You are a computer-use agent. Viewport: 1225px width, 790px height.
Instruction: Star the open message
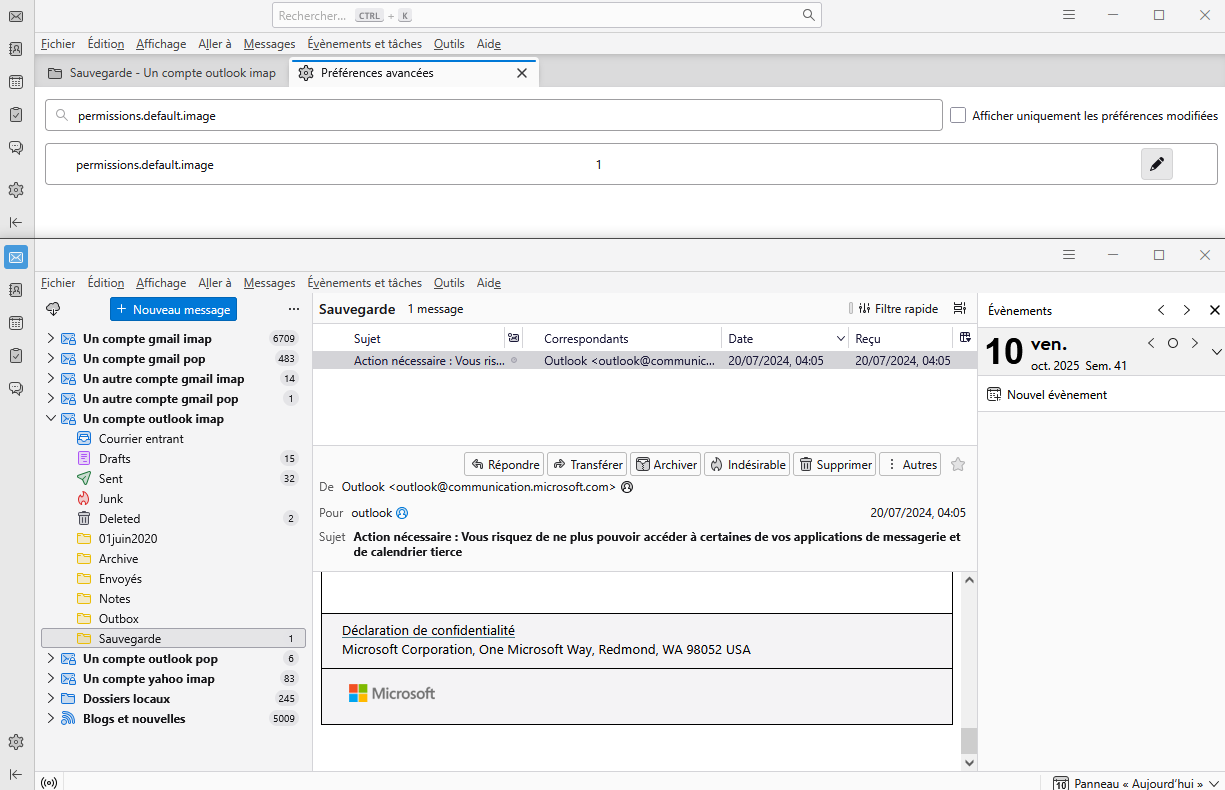coord(958,464)
